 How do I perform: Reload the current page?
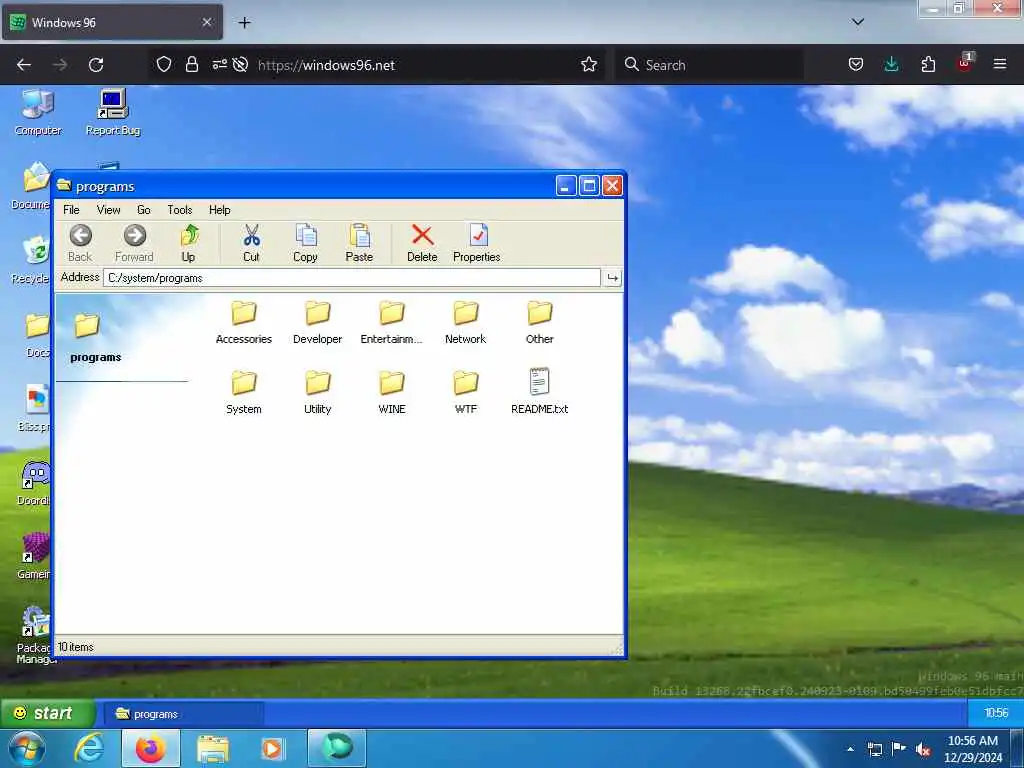(96, 65)
